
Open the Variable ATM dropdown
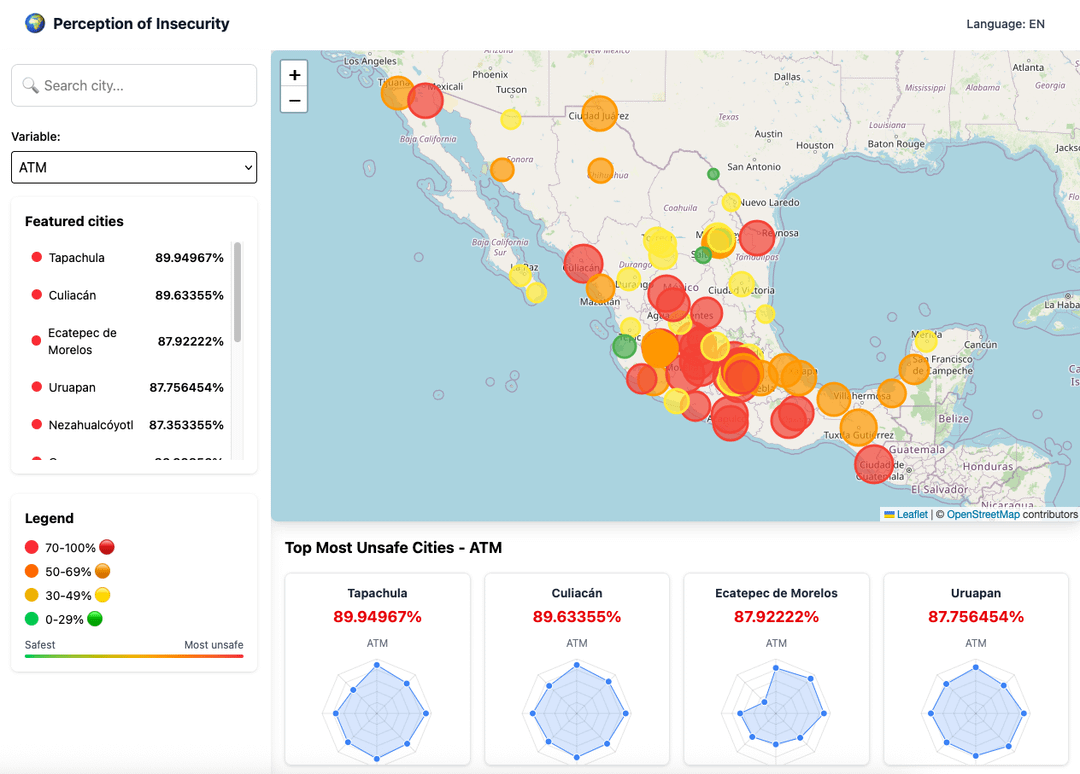point(134,167)
